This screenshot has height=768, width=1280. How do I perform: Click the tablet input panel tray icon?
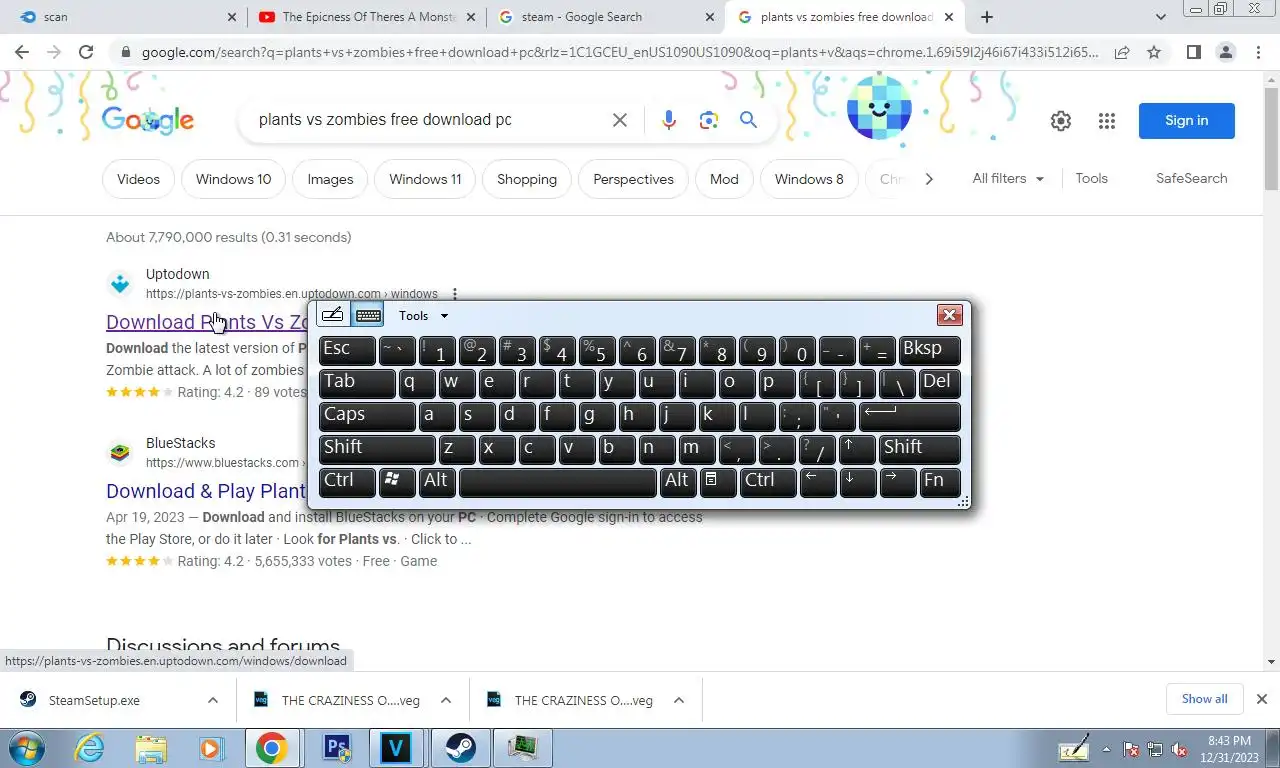coord(1075,748)
